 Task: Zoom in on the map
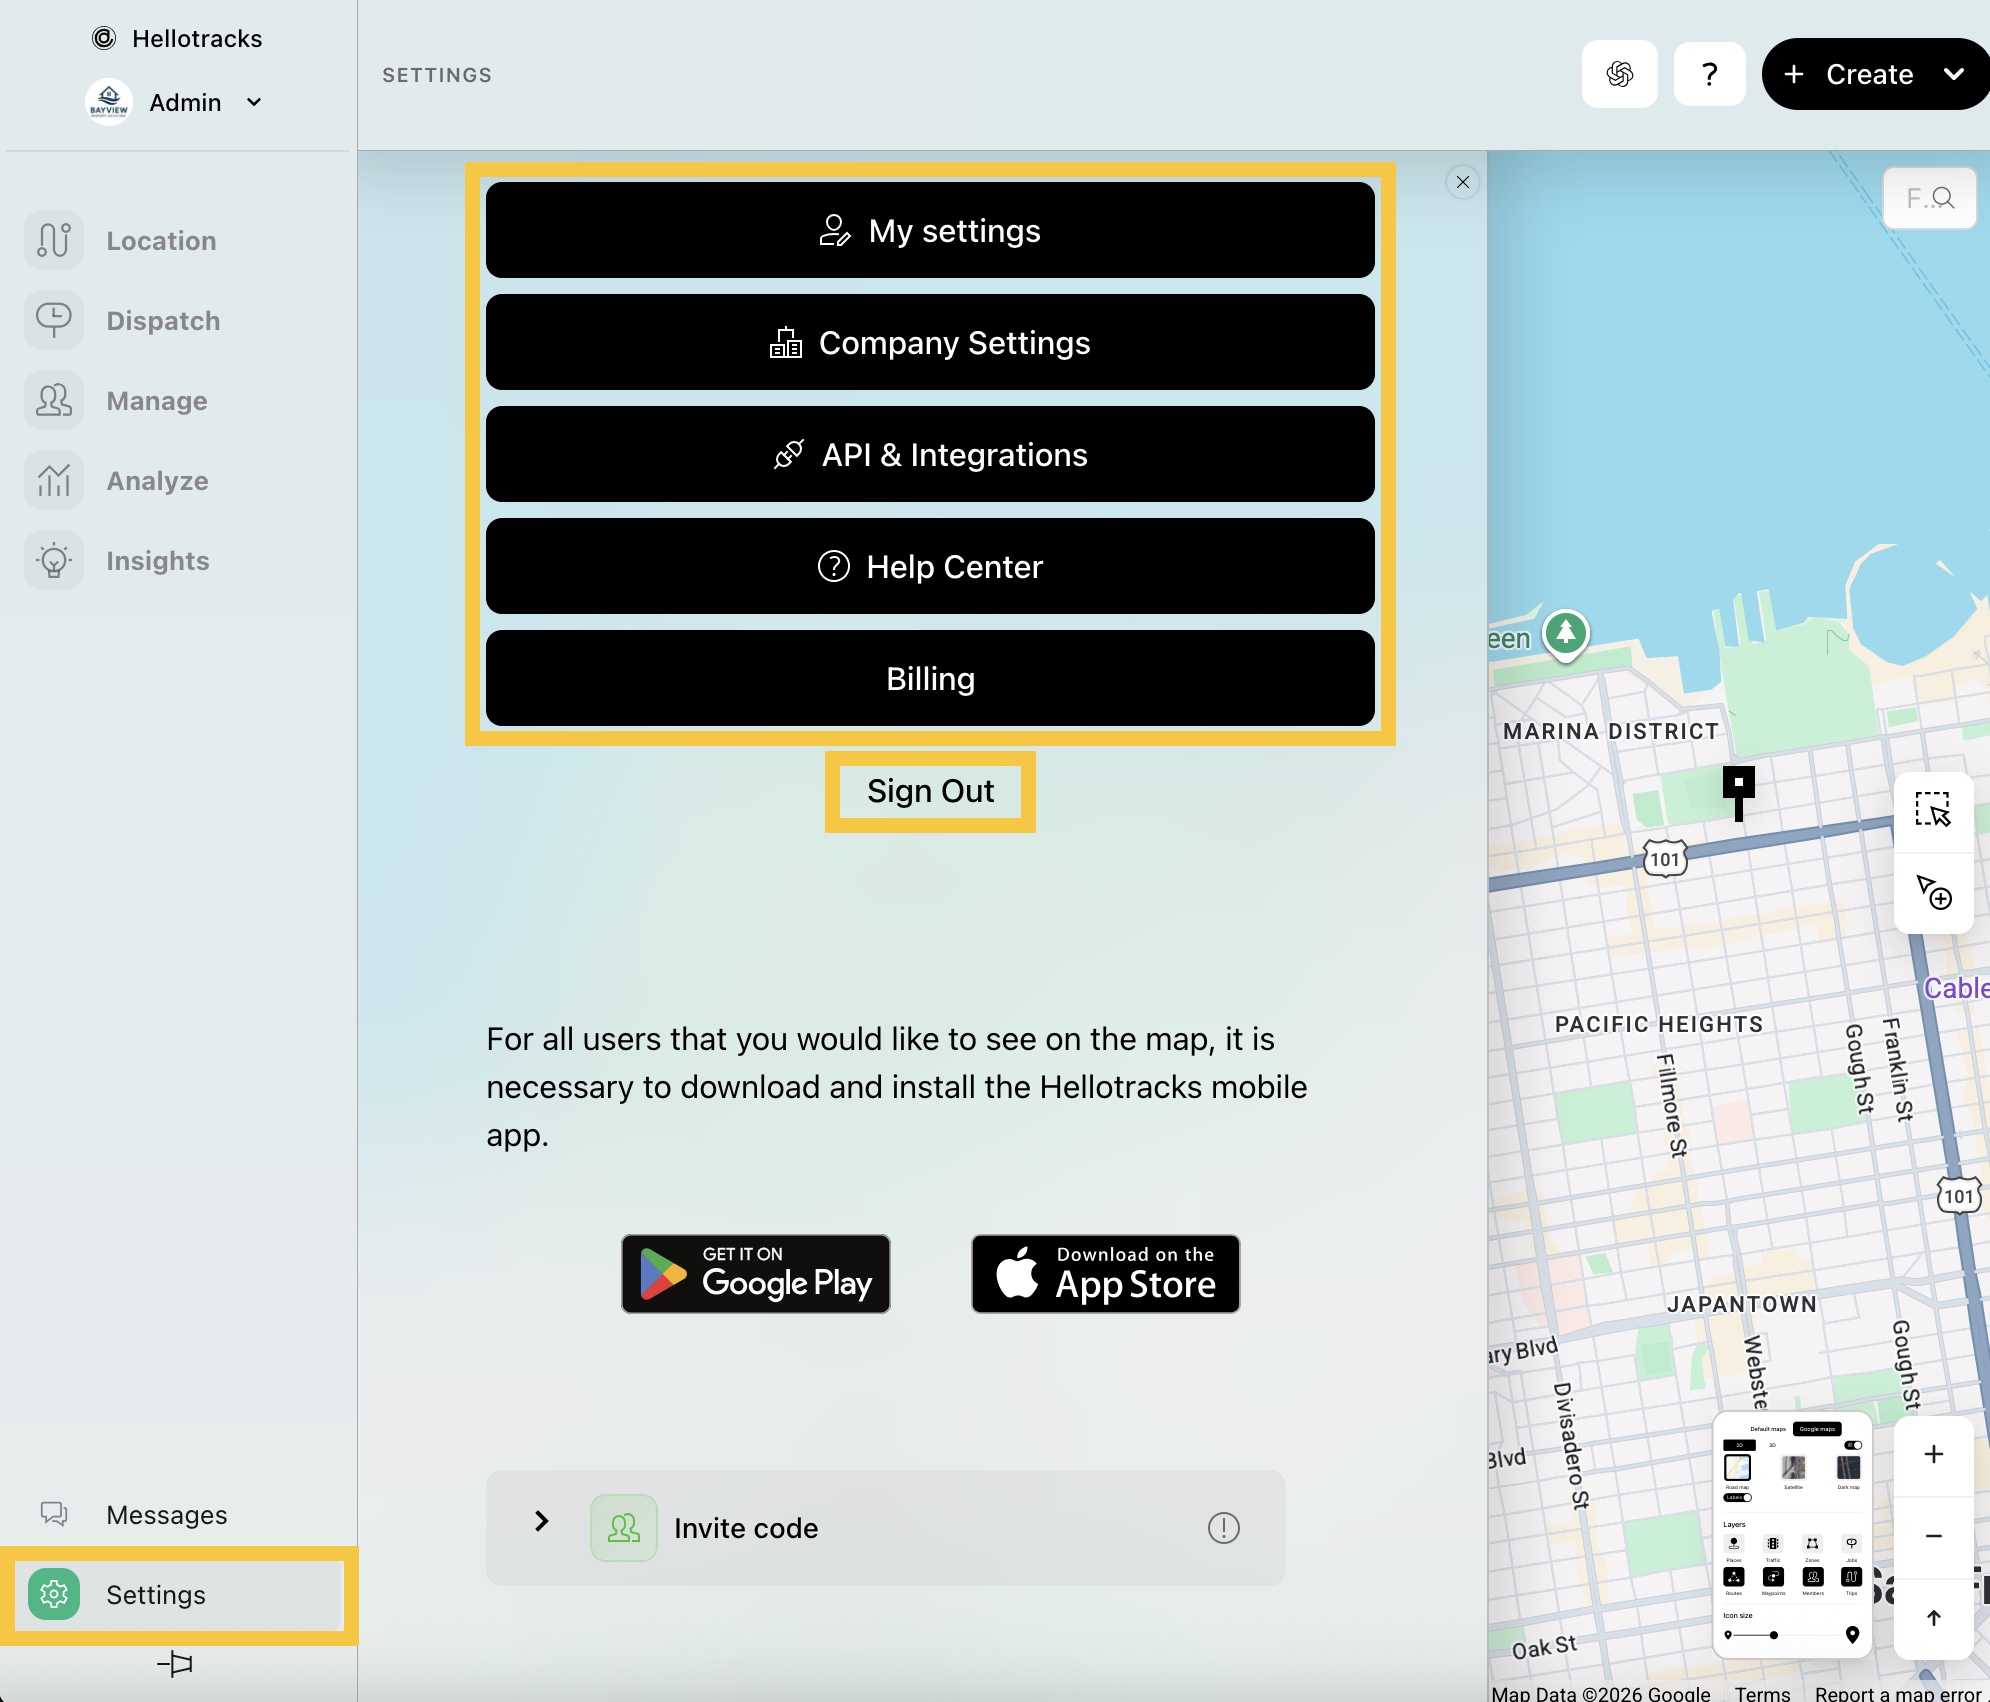pyautogui.click(x=1933, y=1454)
